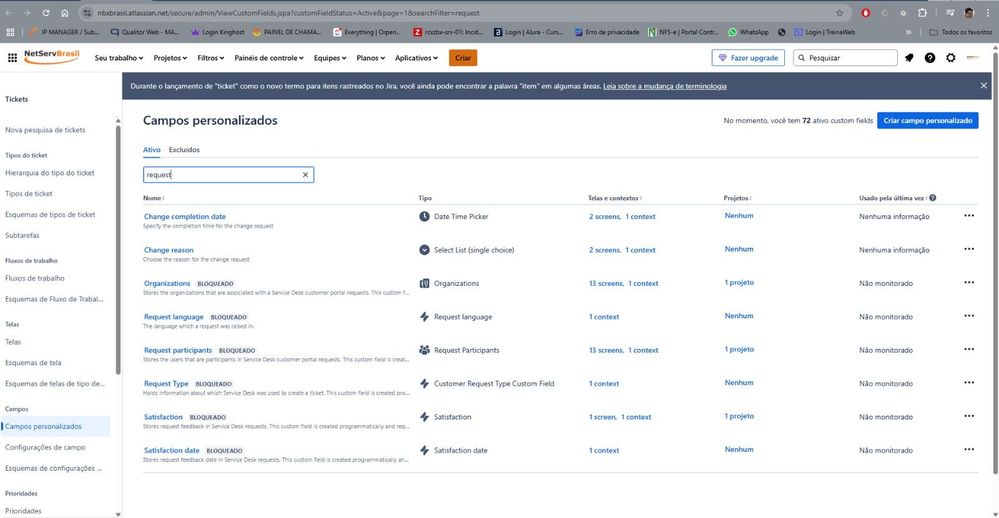Click the sidebar vertical scrollbar
Image resolution: width=999 pixels, height=518 pixels.
click(118, 250)
